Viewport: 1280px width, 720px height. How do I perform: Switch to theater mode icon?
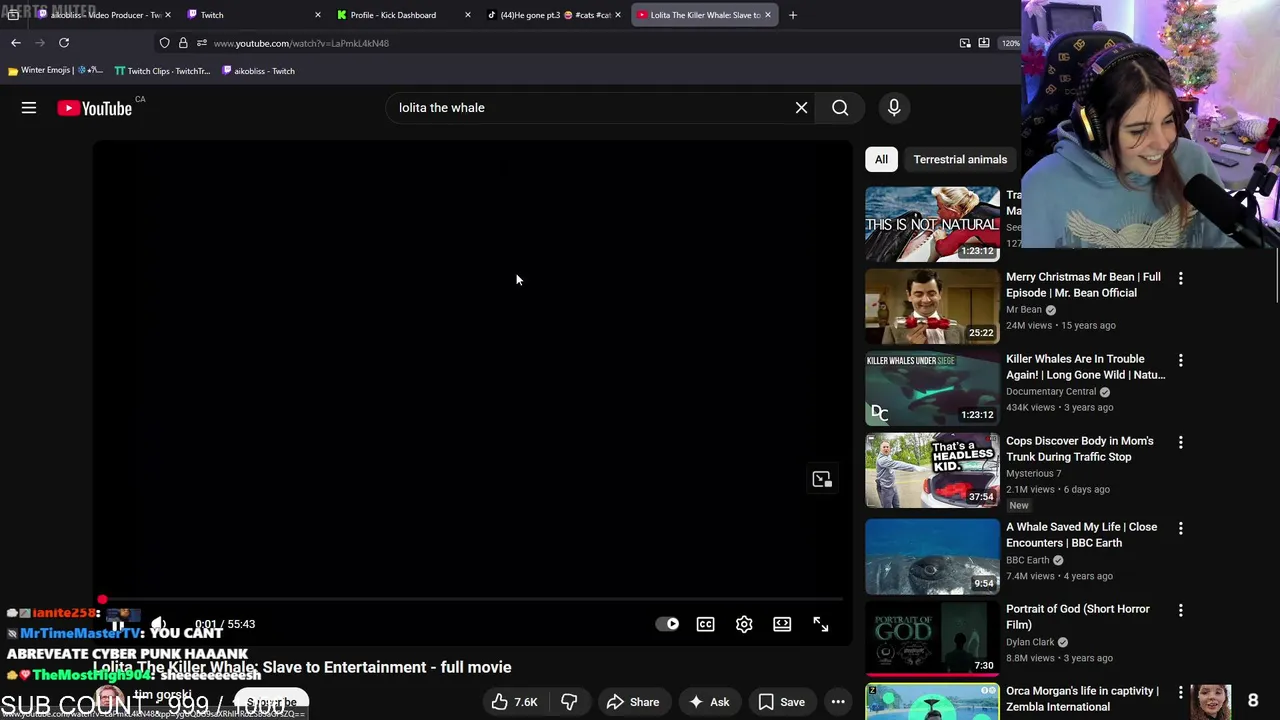(x=782, y=624)
